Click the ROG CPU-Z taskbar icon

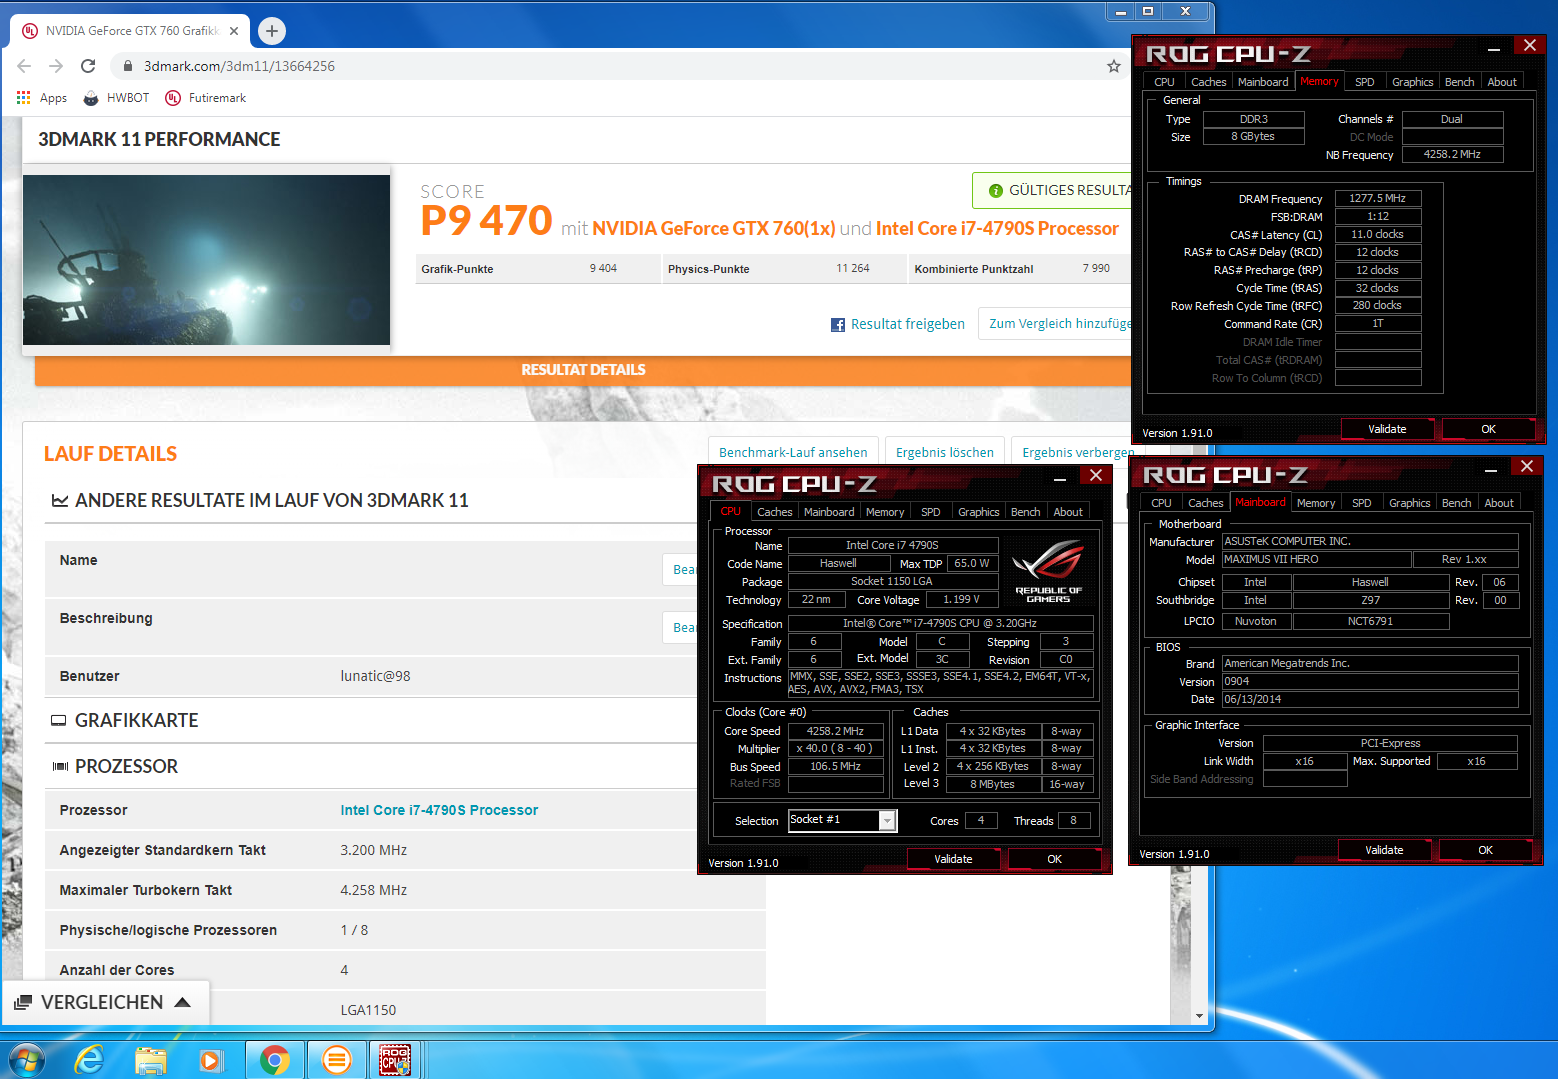point(395,1060)
